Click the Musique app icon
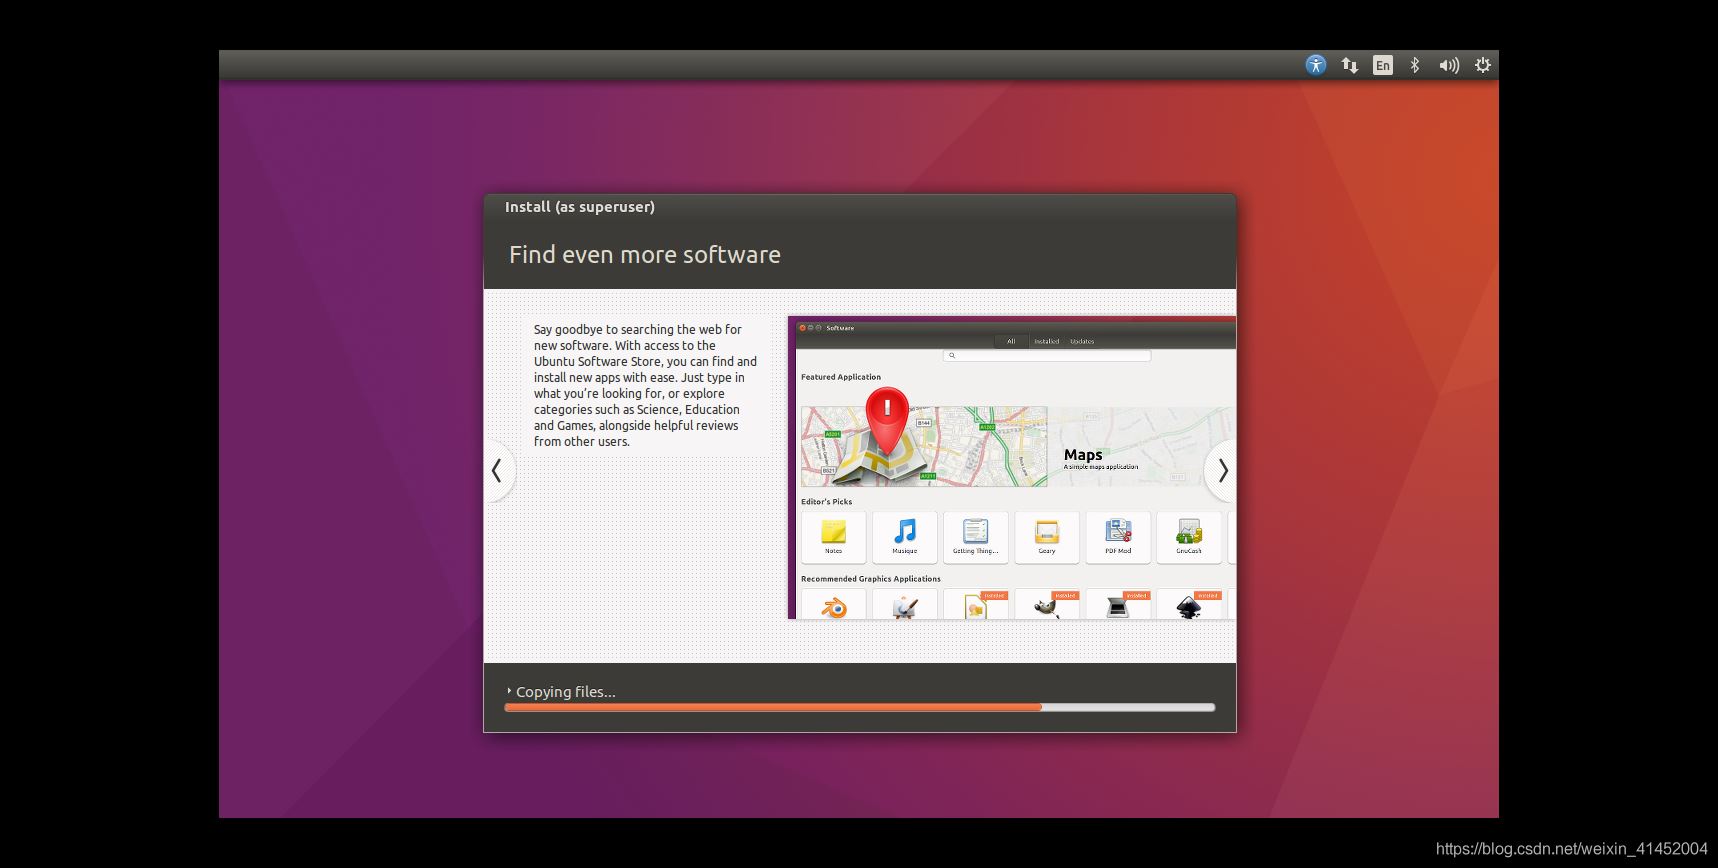The width and height of the screenshot is (1718, 868). [x=904, y=534]
